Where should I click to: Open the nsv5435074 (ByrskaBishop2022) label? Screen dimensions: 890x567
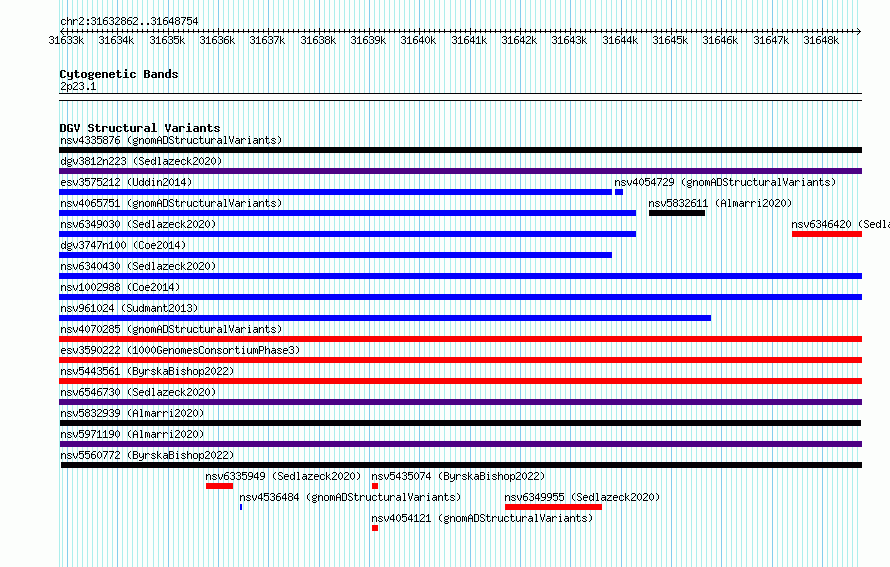click(458, 476)
